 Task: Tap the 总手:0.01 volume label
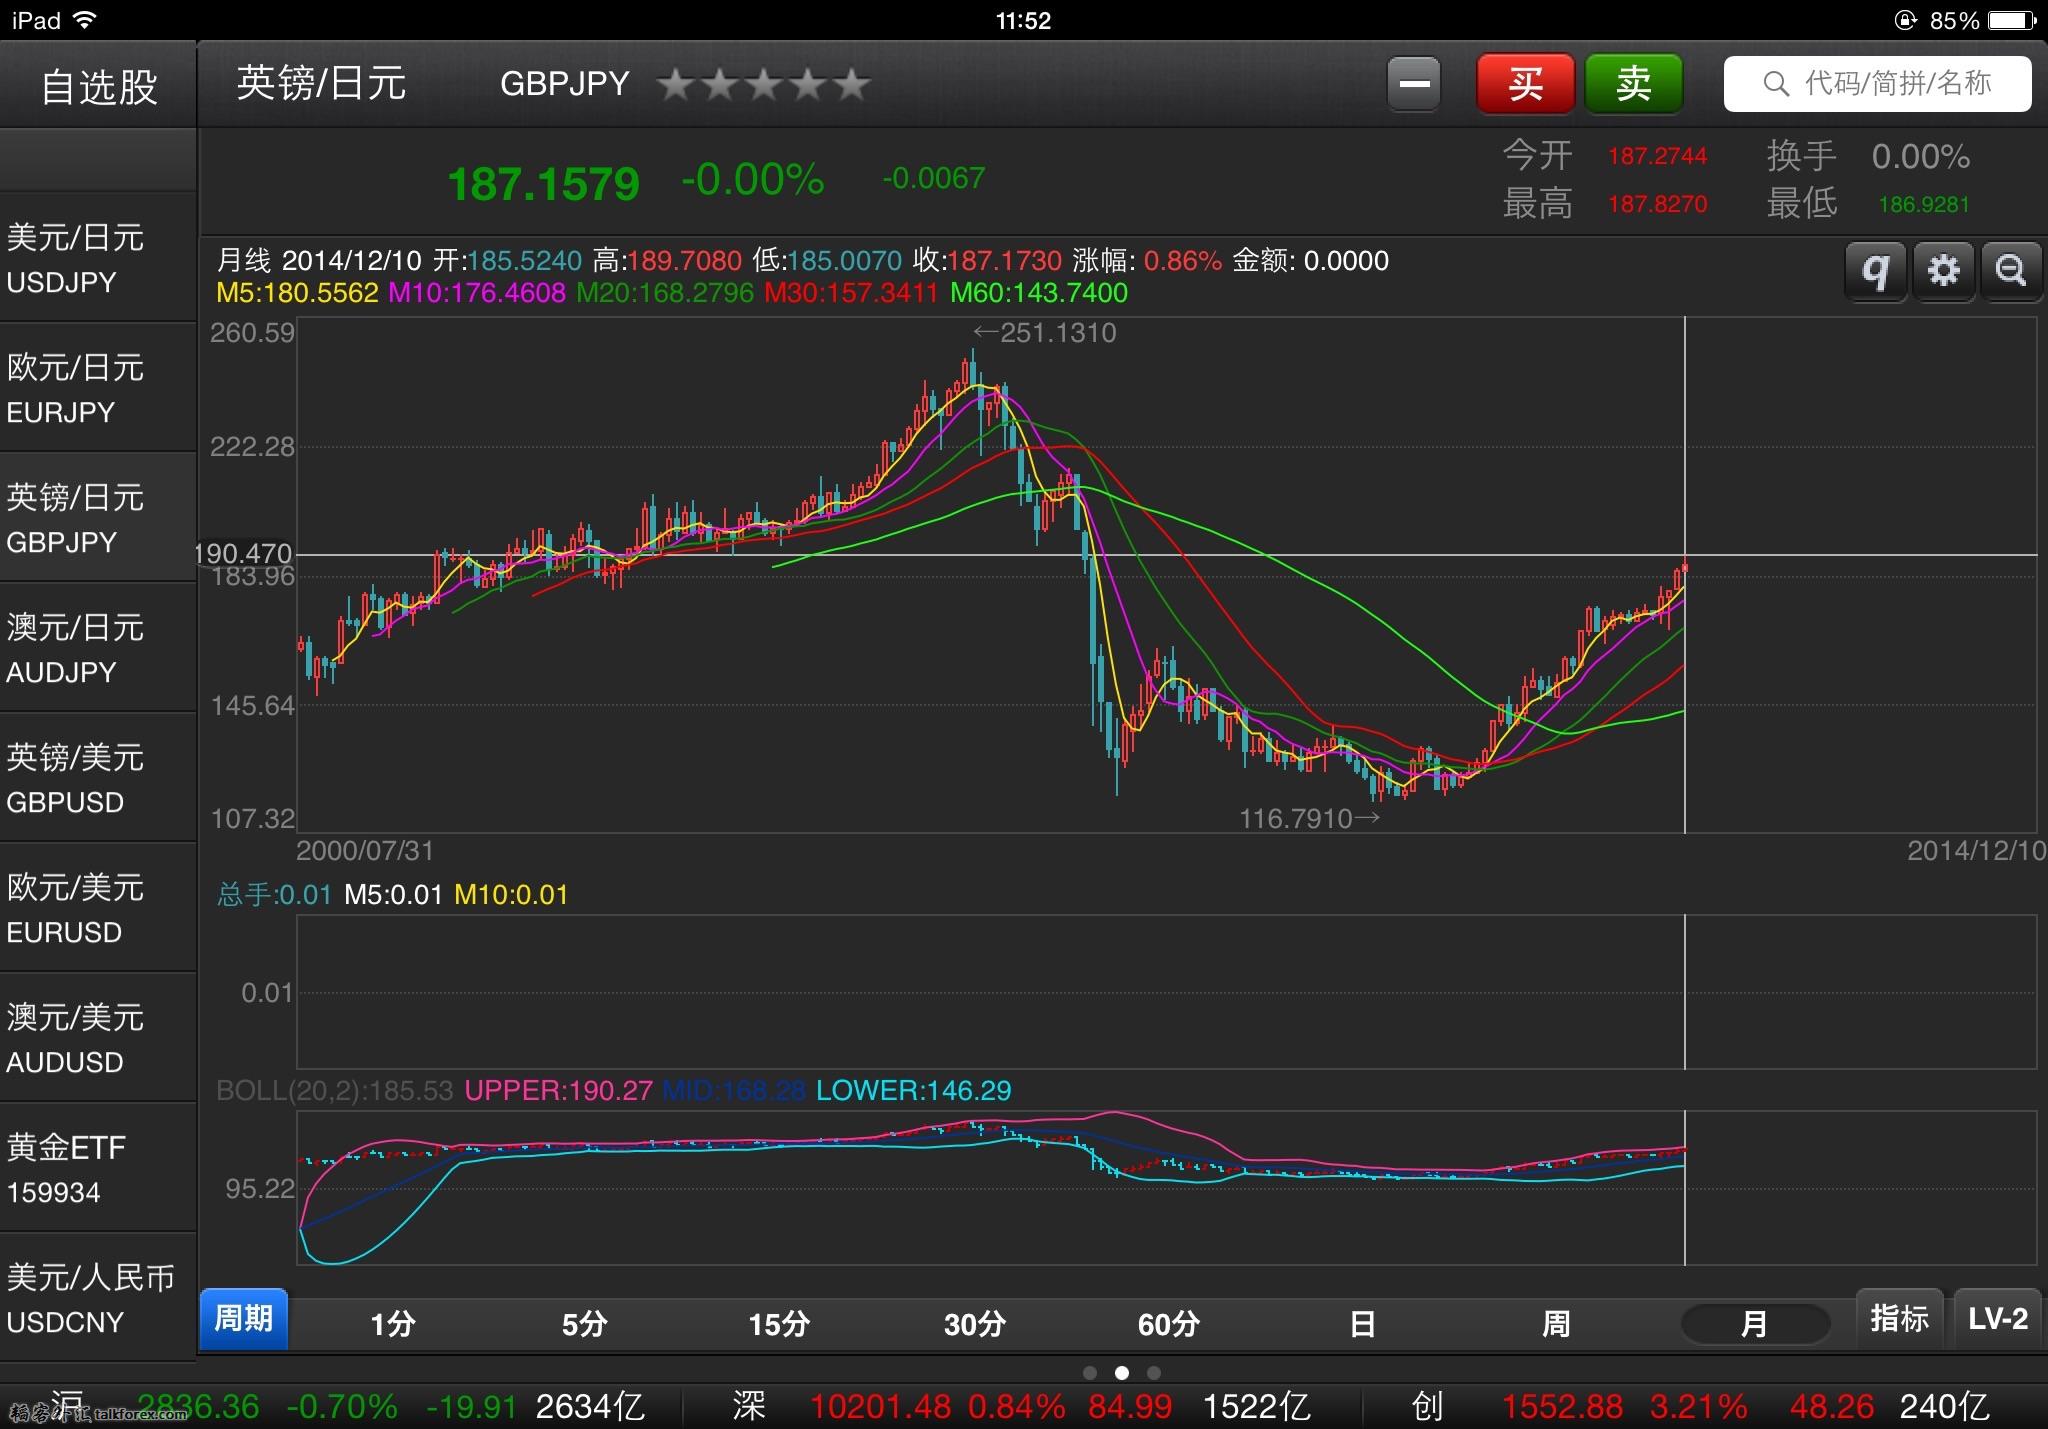click(274, 894)
